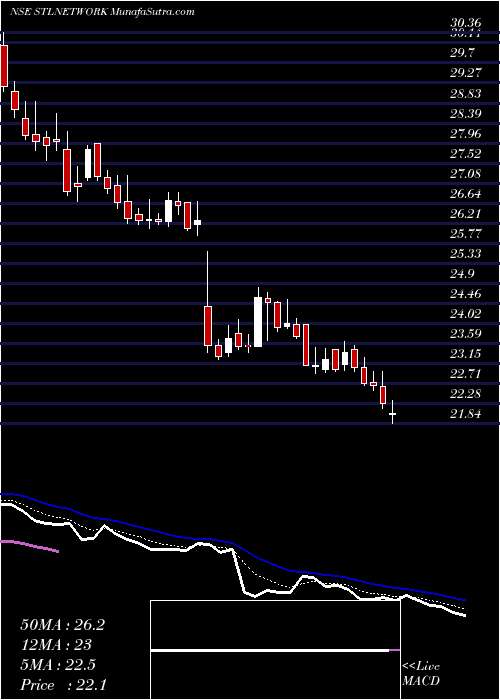Screen dimensions: 500x700
Task: Select the 30.36 price axis label
Action: click(x=466, y=22)
